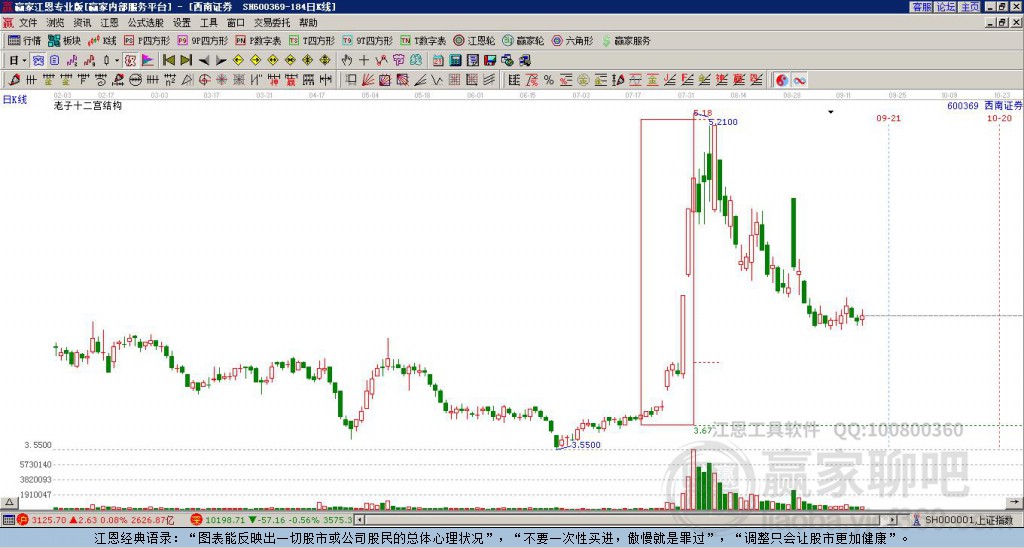
Task: Open the 浏览 menu
Action: coord(55,23)
